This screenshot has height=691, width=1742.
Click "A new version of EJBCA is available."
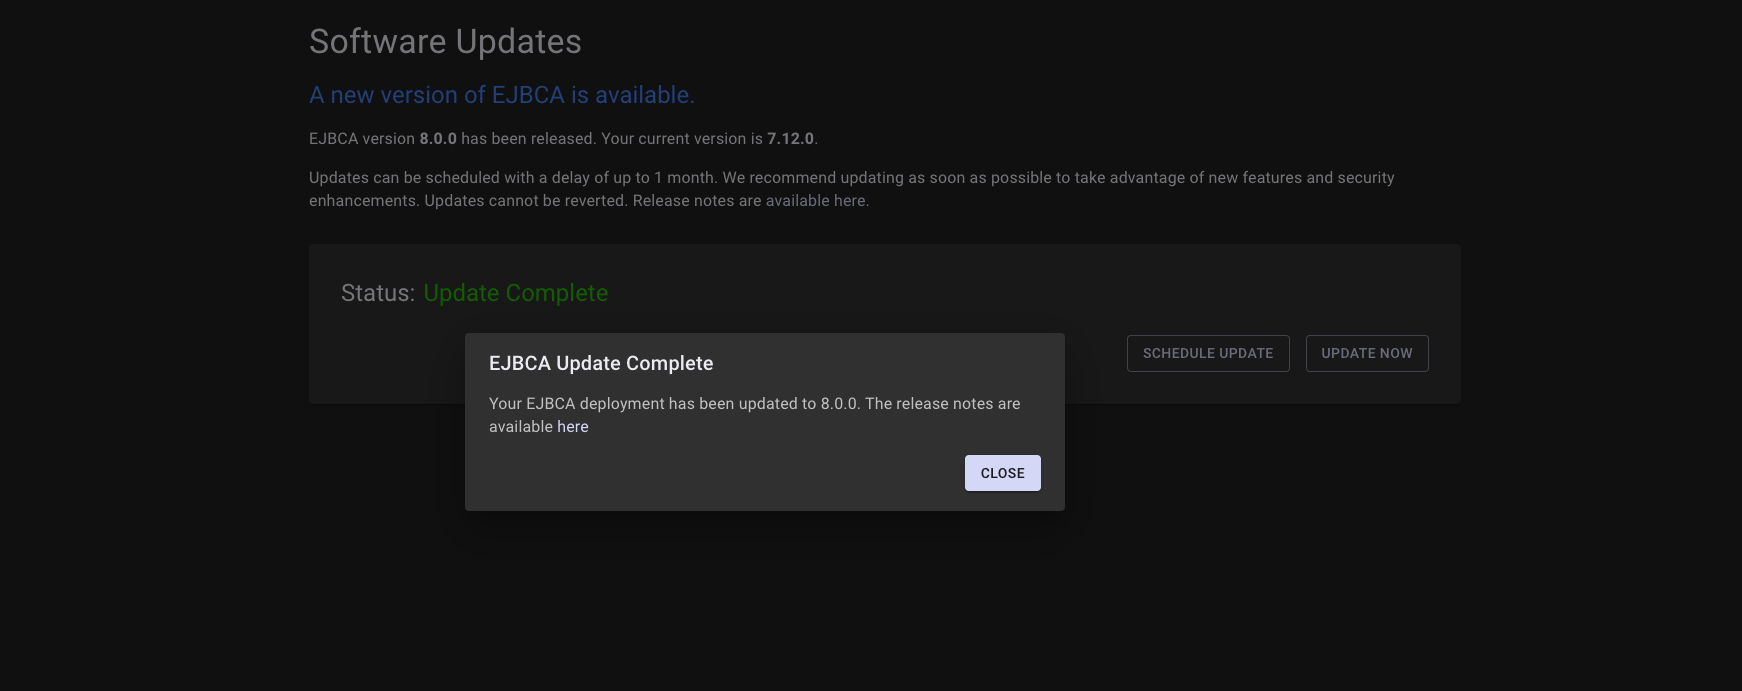tap(501, 95)
